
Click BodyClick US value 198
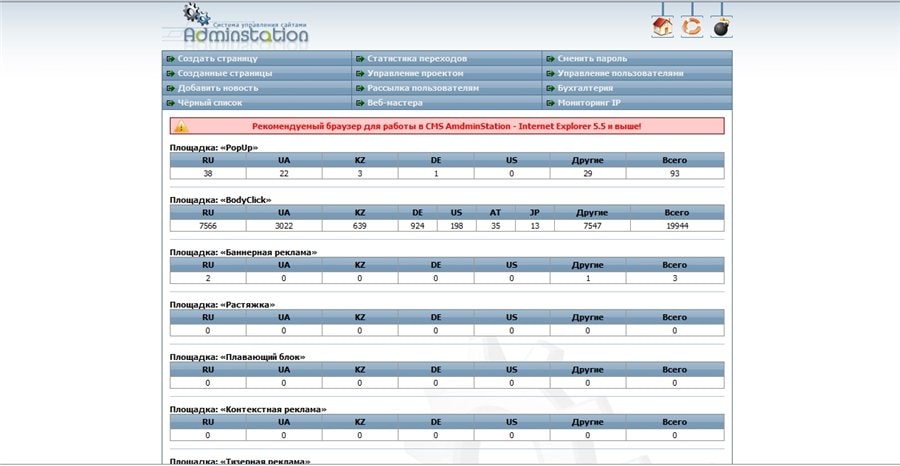tap(456, 226)
